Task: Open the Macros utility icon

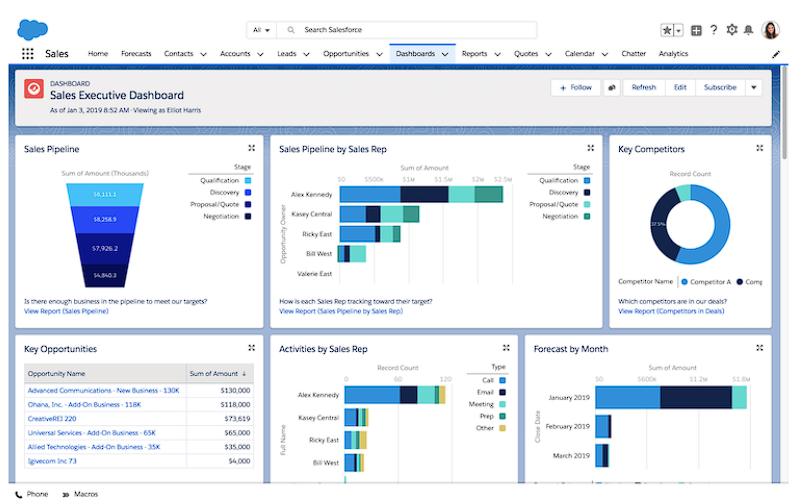Action: [66, 494]
